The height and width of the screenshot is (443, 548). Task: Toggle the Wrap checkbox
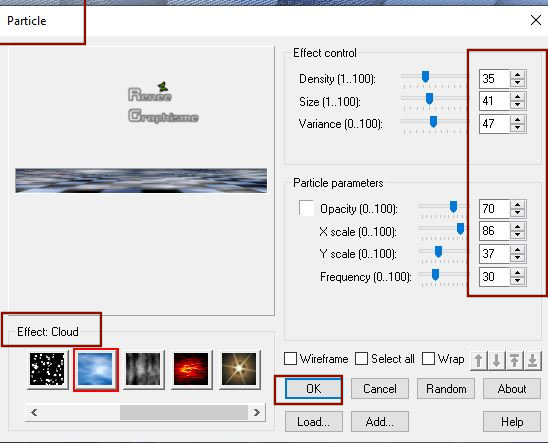(x=428, y=358)
